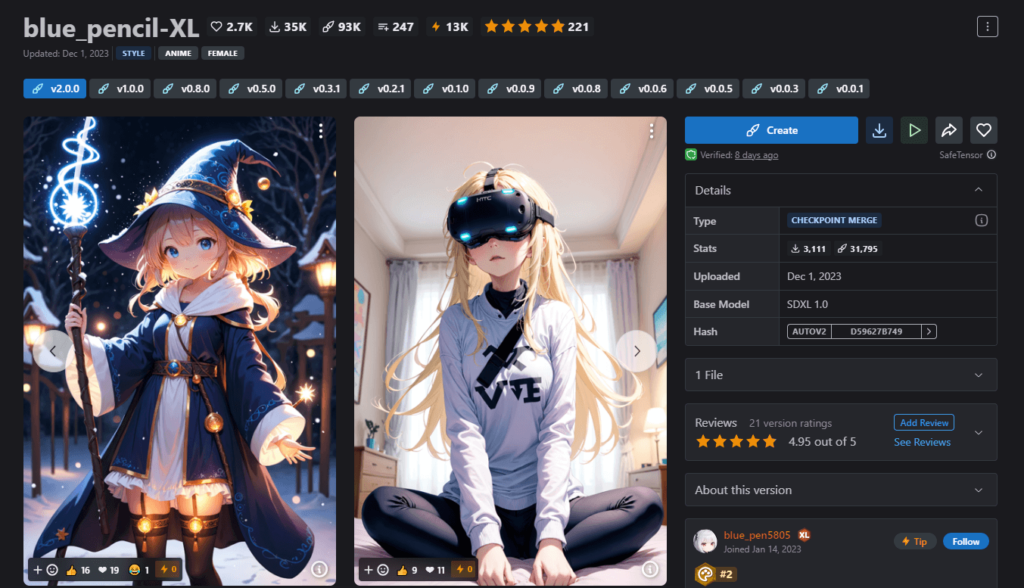Expand the 1 File section
Screen dimensions: 1024x588
pos(977,375)
